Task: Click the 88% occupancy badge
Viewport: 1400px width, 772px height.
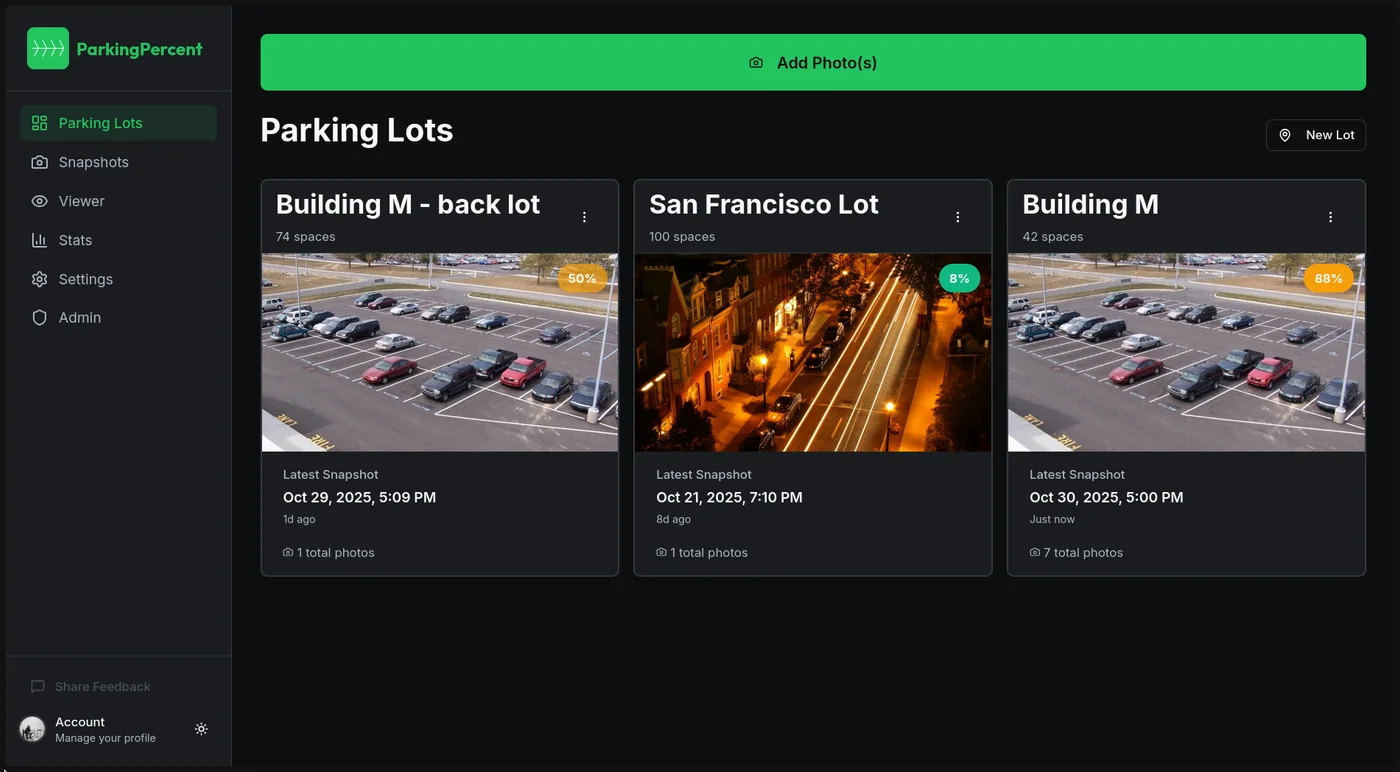Action: [1328, 278]
